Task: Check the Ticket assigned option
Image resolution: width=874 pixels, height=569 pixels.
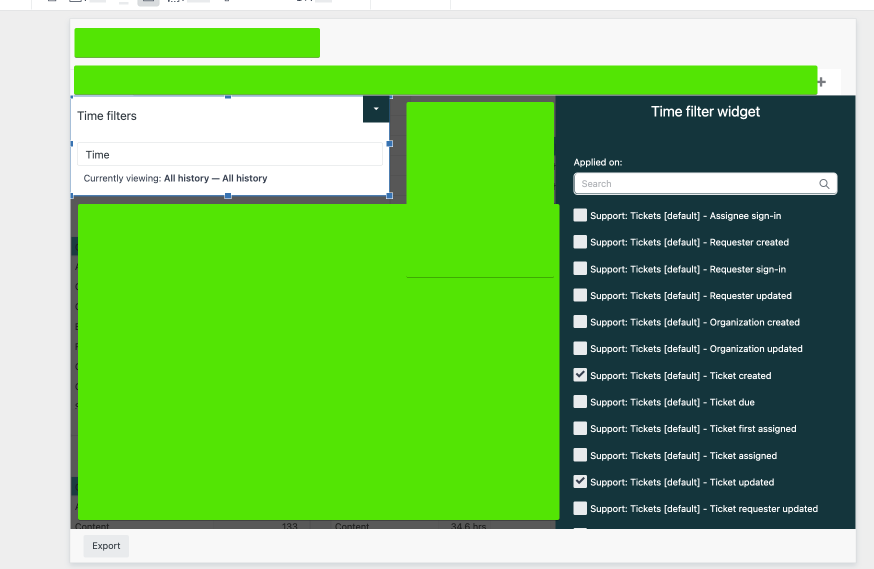Action: [x=580, y=455]
